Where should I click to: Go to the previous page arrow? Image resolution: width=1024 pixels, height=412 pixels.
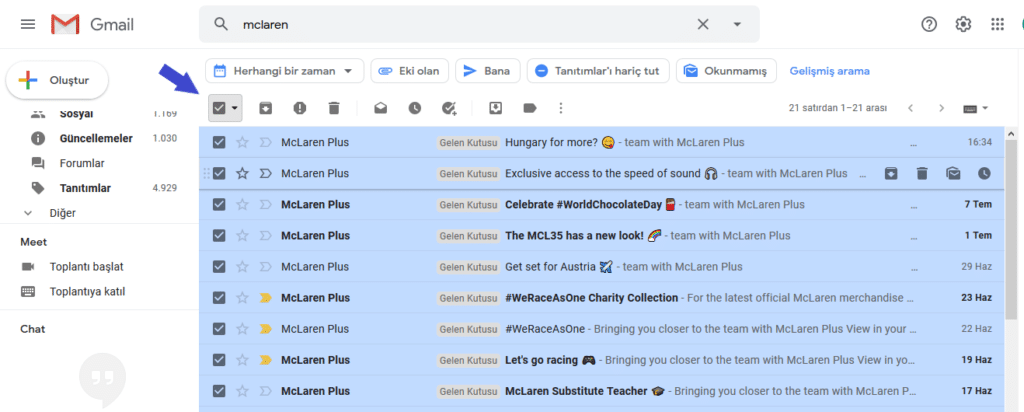coord(910,108)
